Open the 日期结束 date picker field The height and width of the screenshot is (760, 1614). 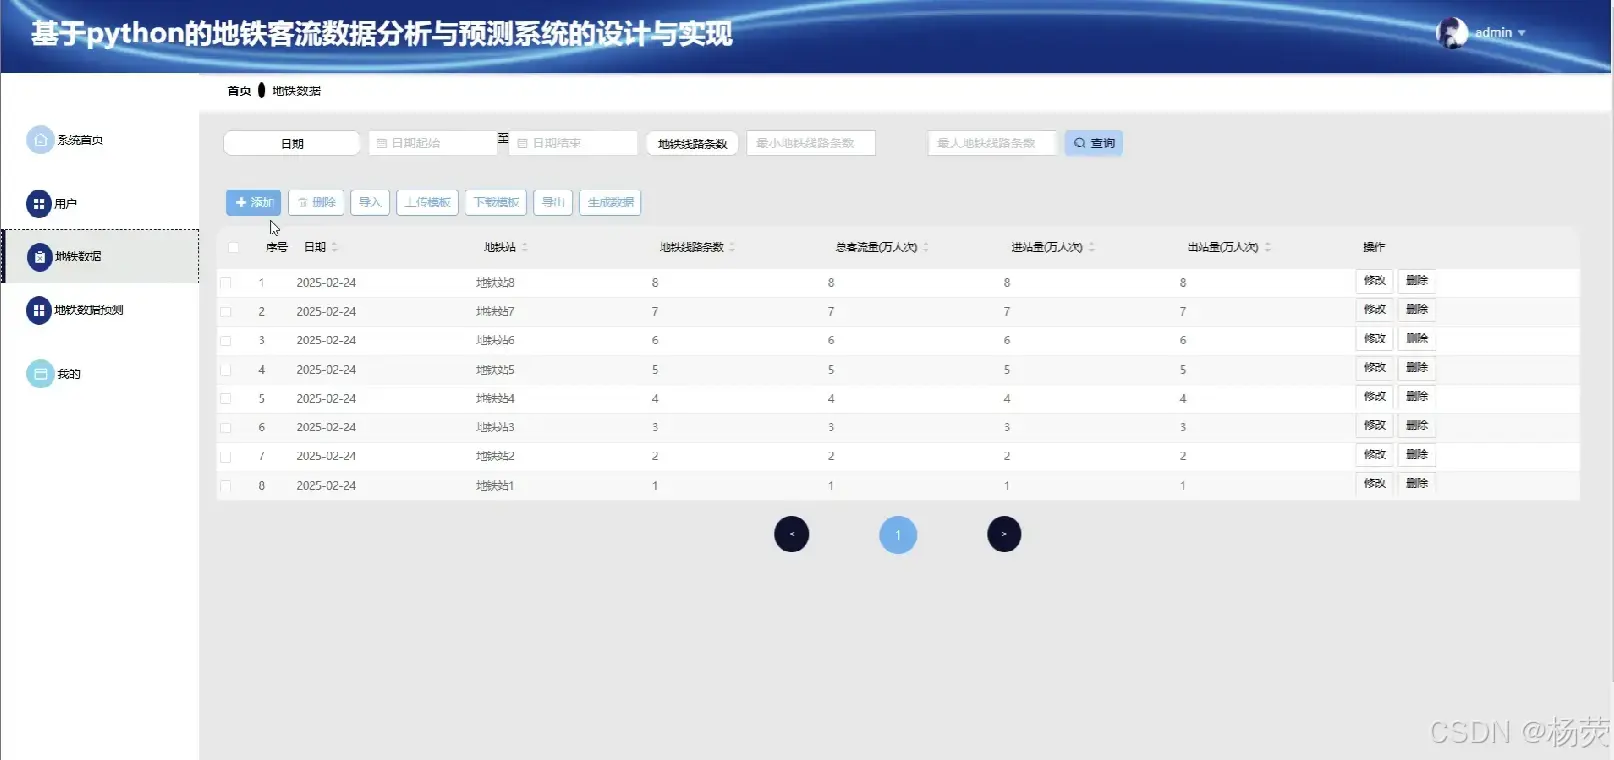point(573,143)
